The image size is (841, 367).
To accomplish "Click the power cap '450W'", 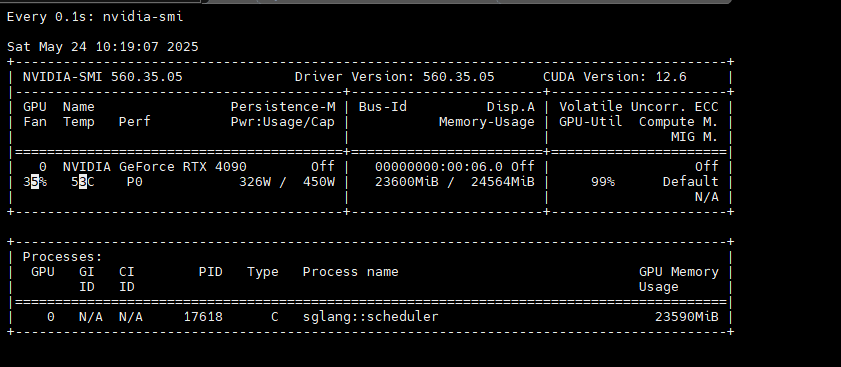I will (319, 182).
